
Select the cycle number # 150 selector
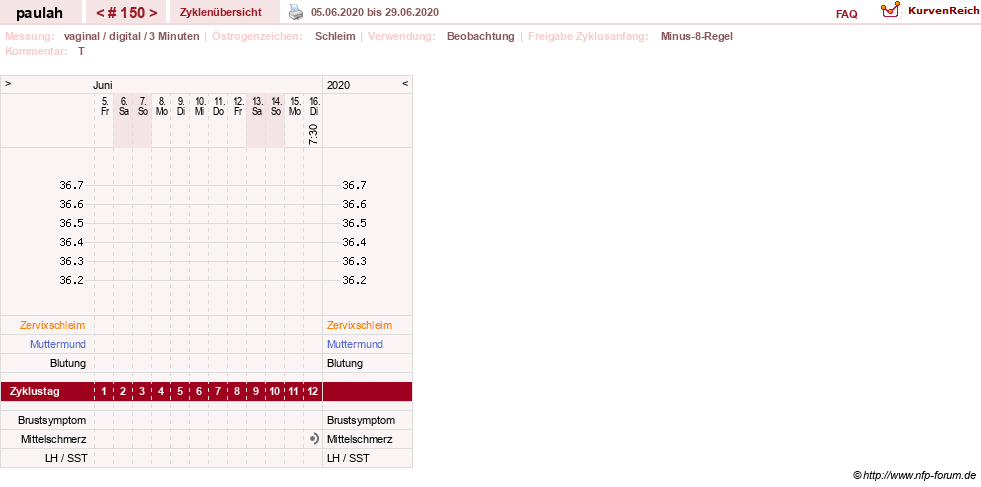(x=126, y=12)
